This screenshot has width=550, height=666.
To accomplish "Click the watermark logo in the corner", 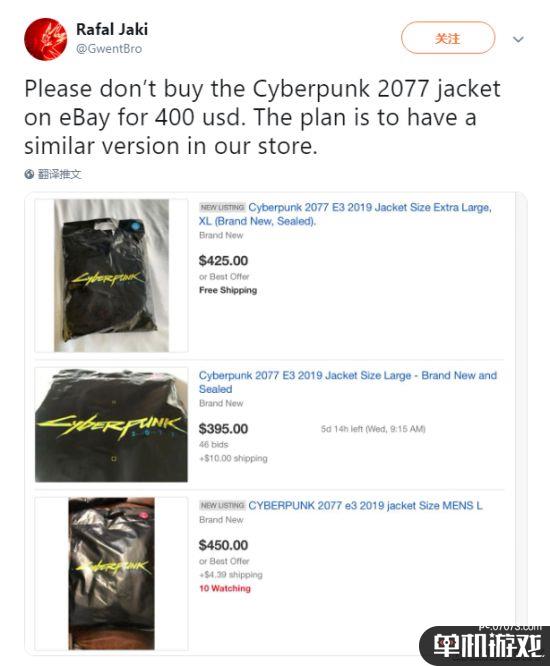I will 485,645.
